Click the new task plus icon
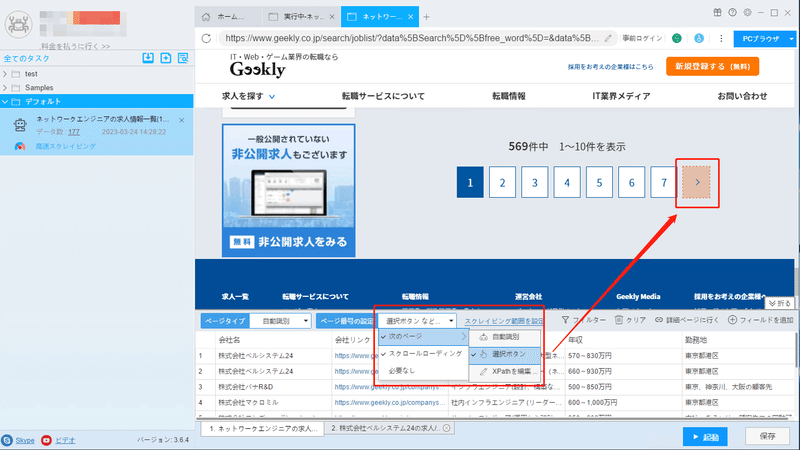The width and height of the screenshot is (800, 450). point(166,58)
